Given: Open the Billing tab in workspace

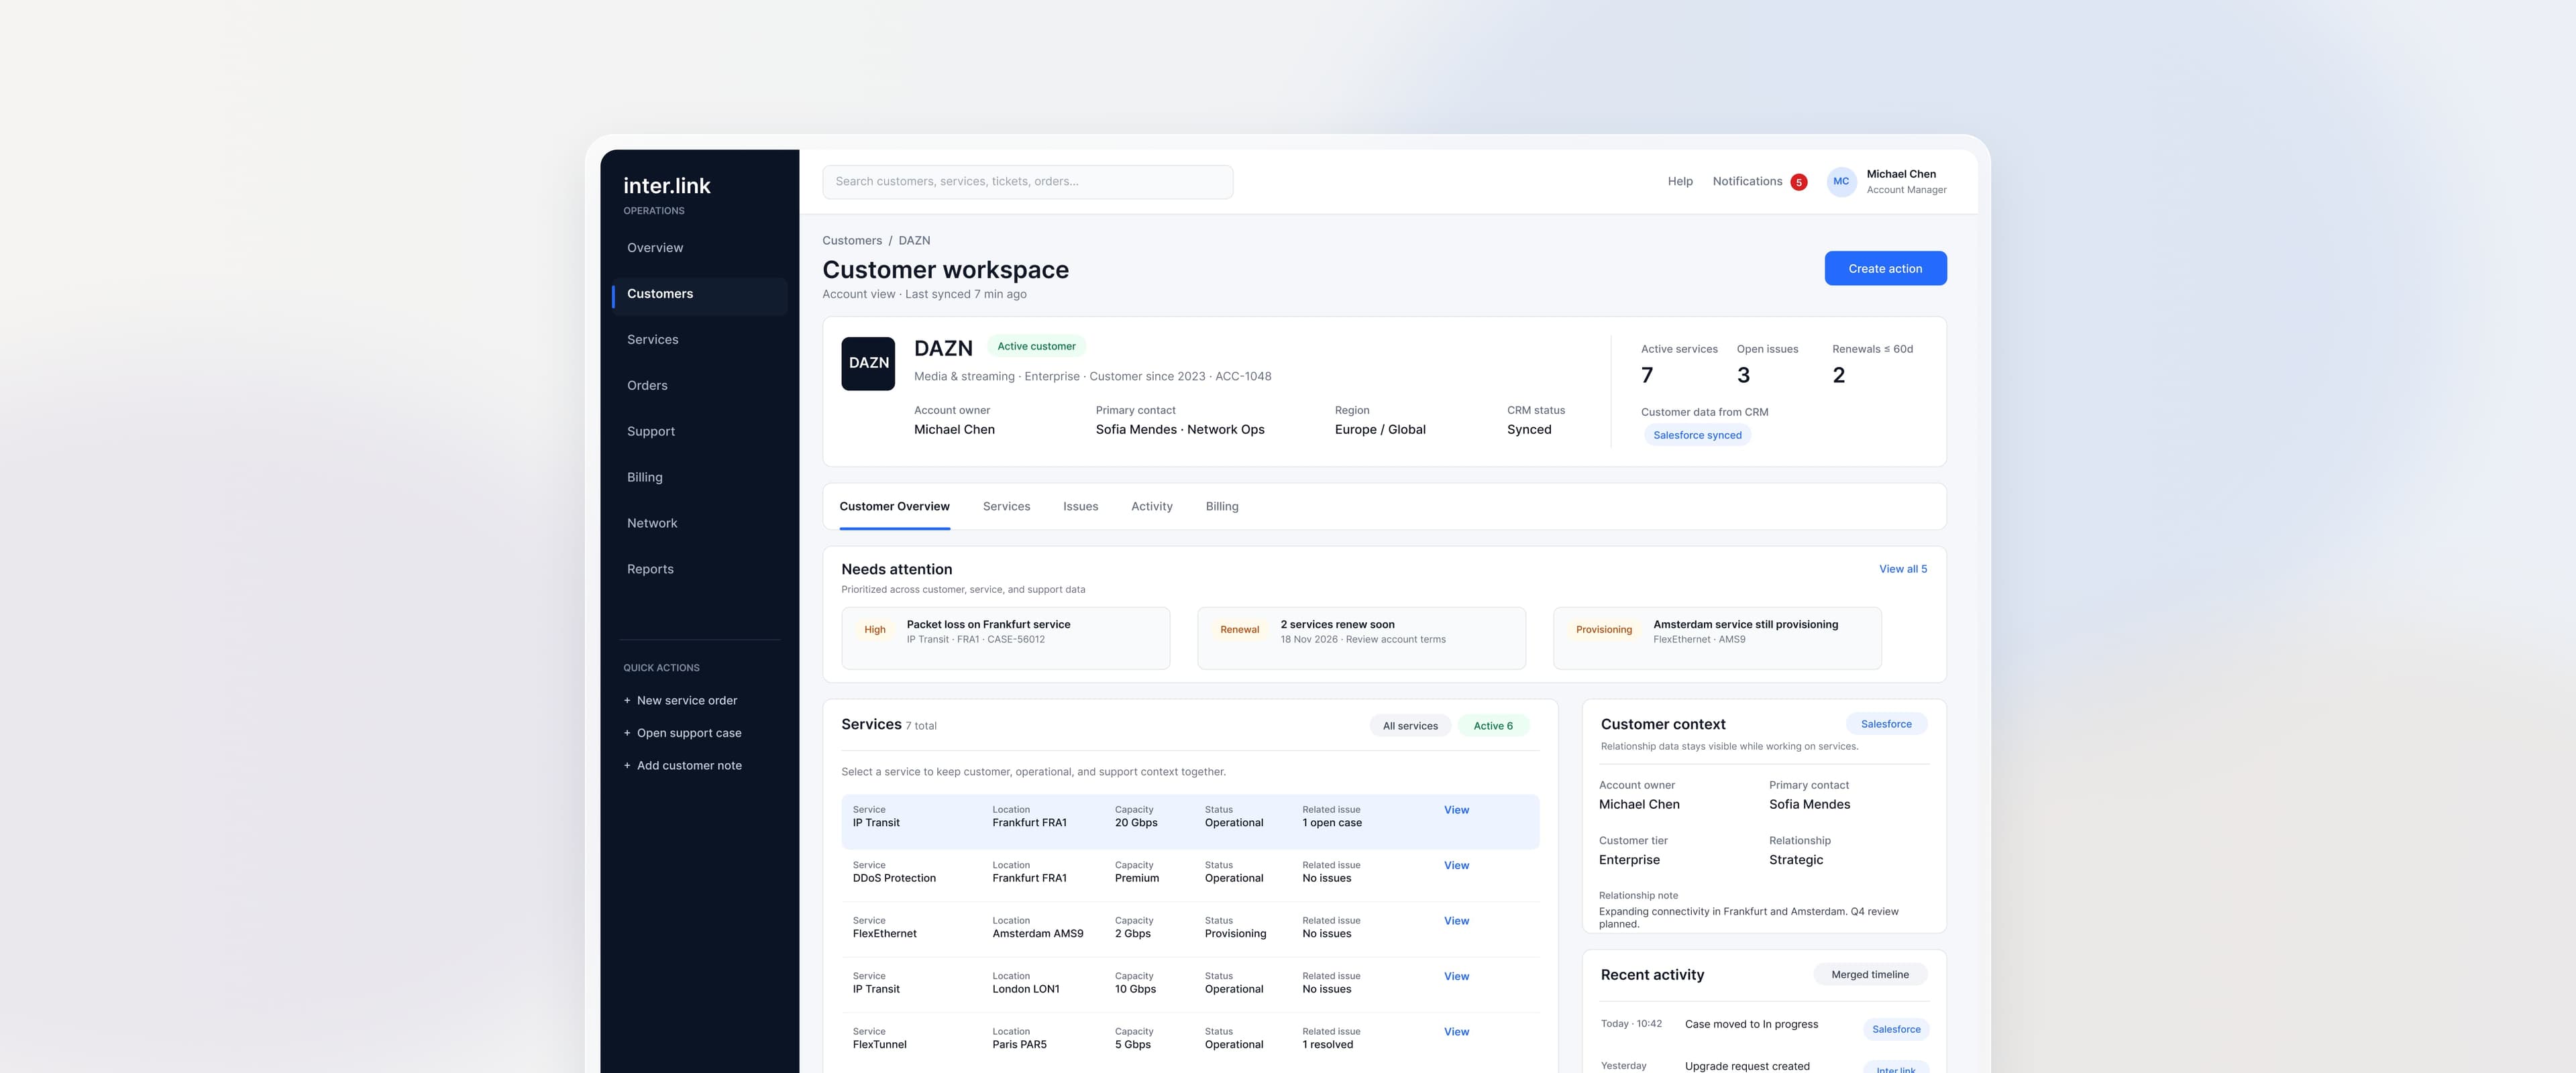Looking at the screenshot, I should click(1222, 507).
